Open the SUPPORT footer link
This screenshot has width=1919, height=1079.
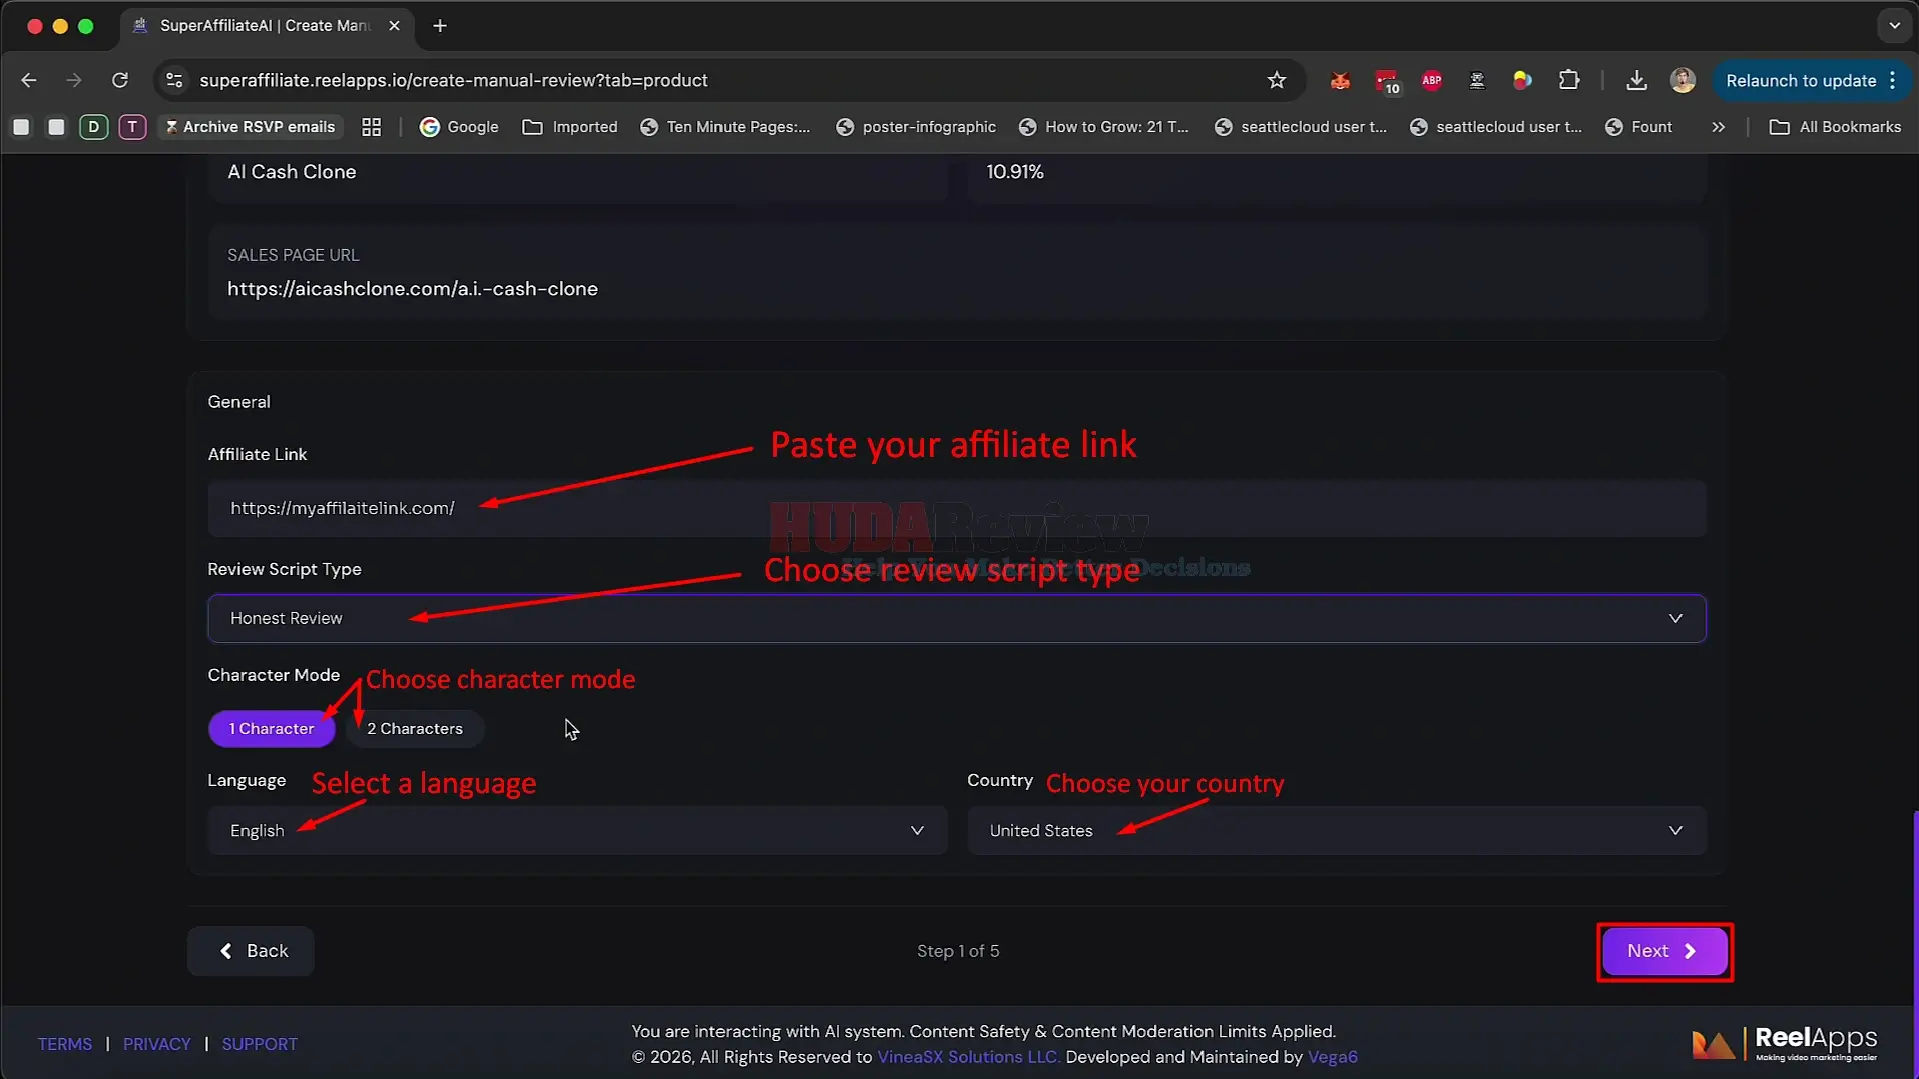(260, 1044)
